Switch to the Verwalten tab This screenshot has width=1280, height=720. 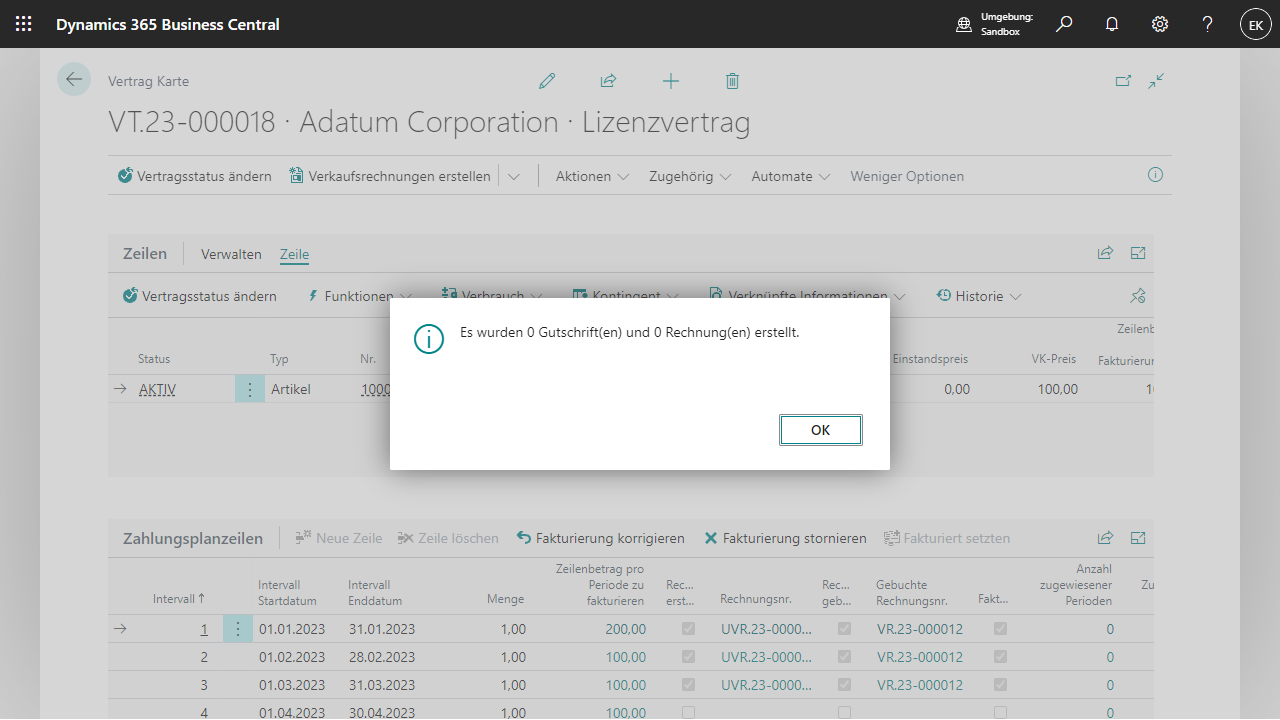[x=231, y=254]
